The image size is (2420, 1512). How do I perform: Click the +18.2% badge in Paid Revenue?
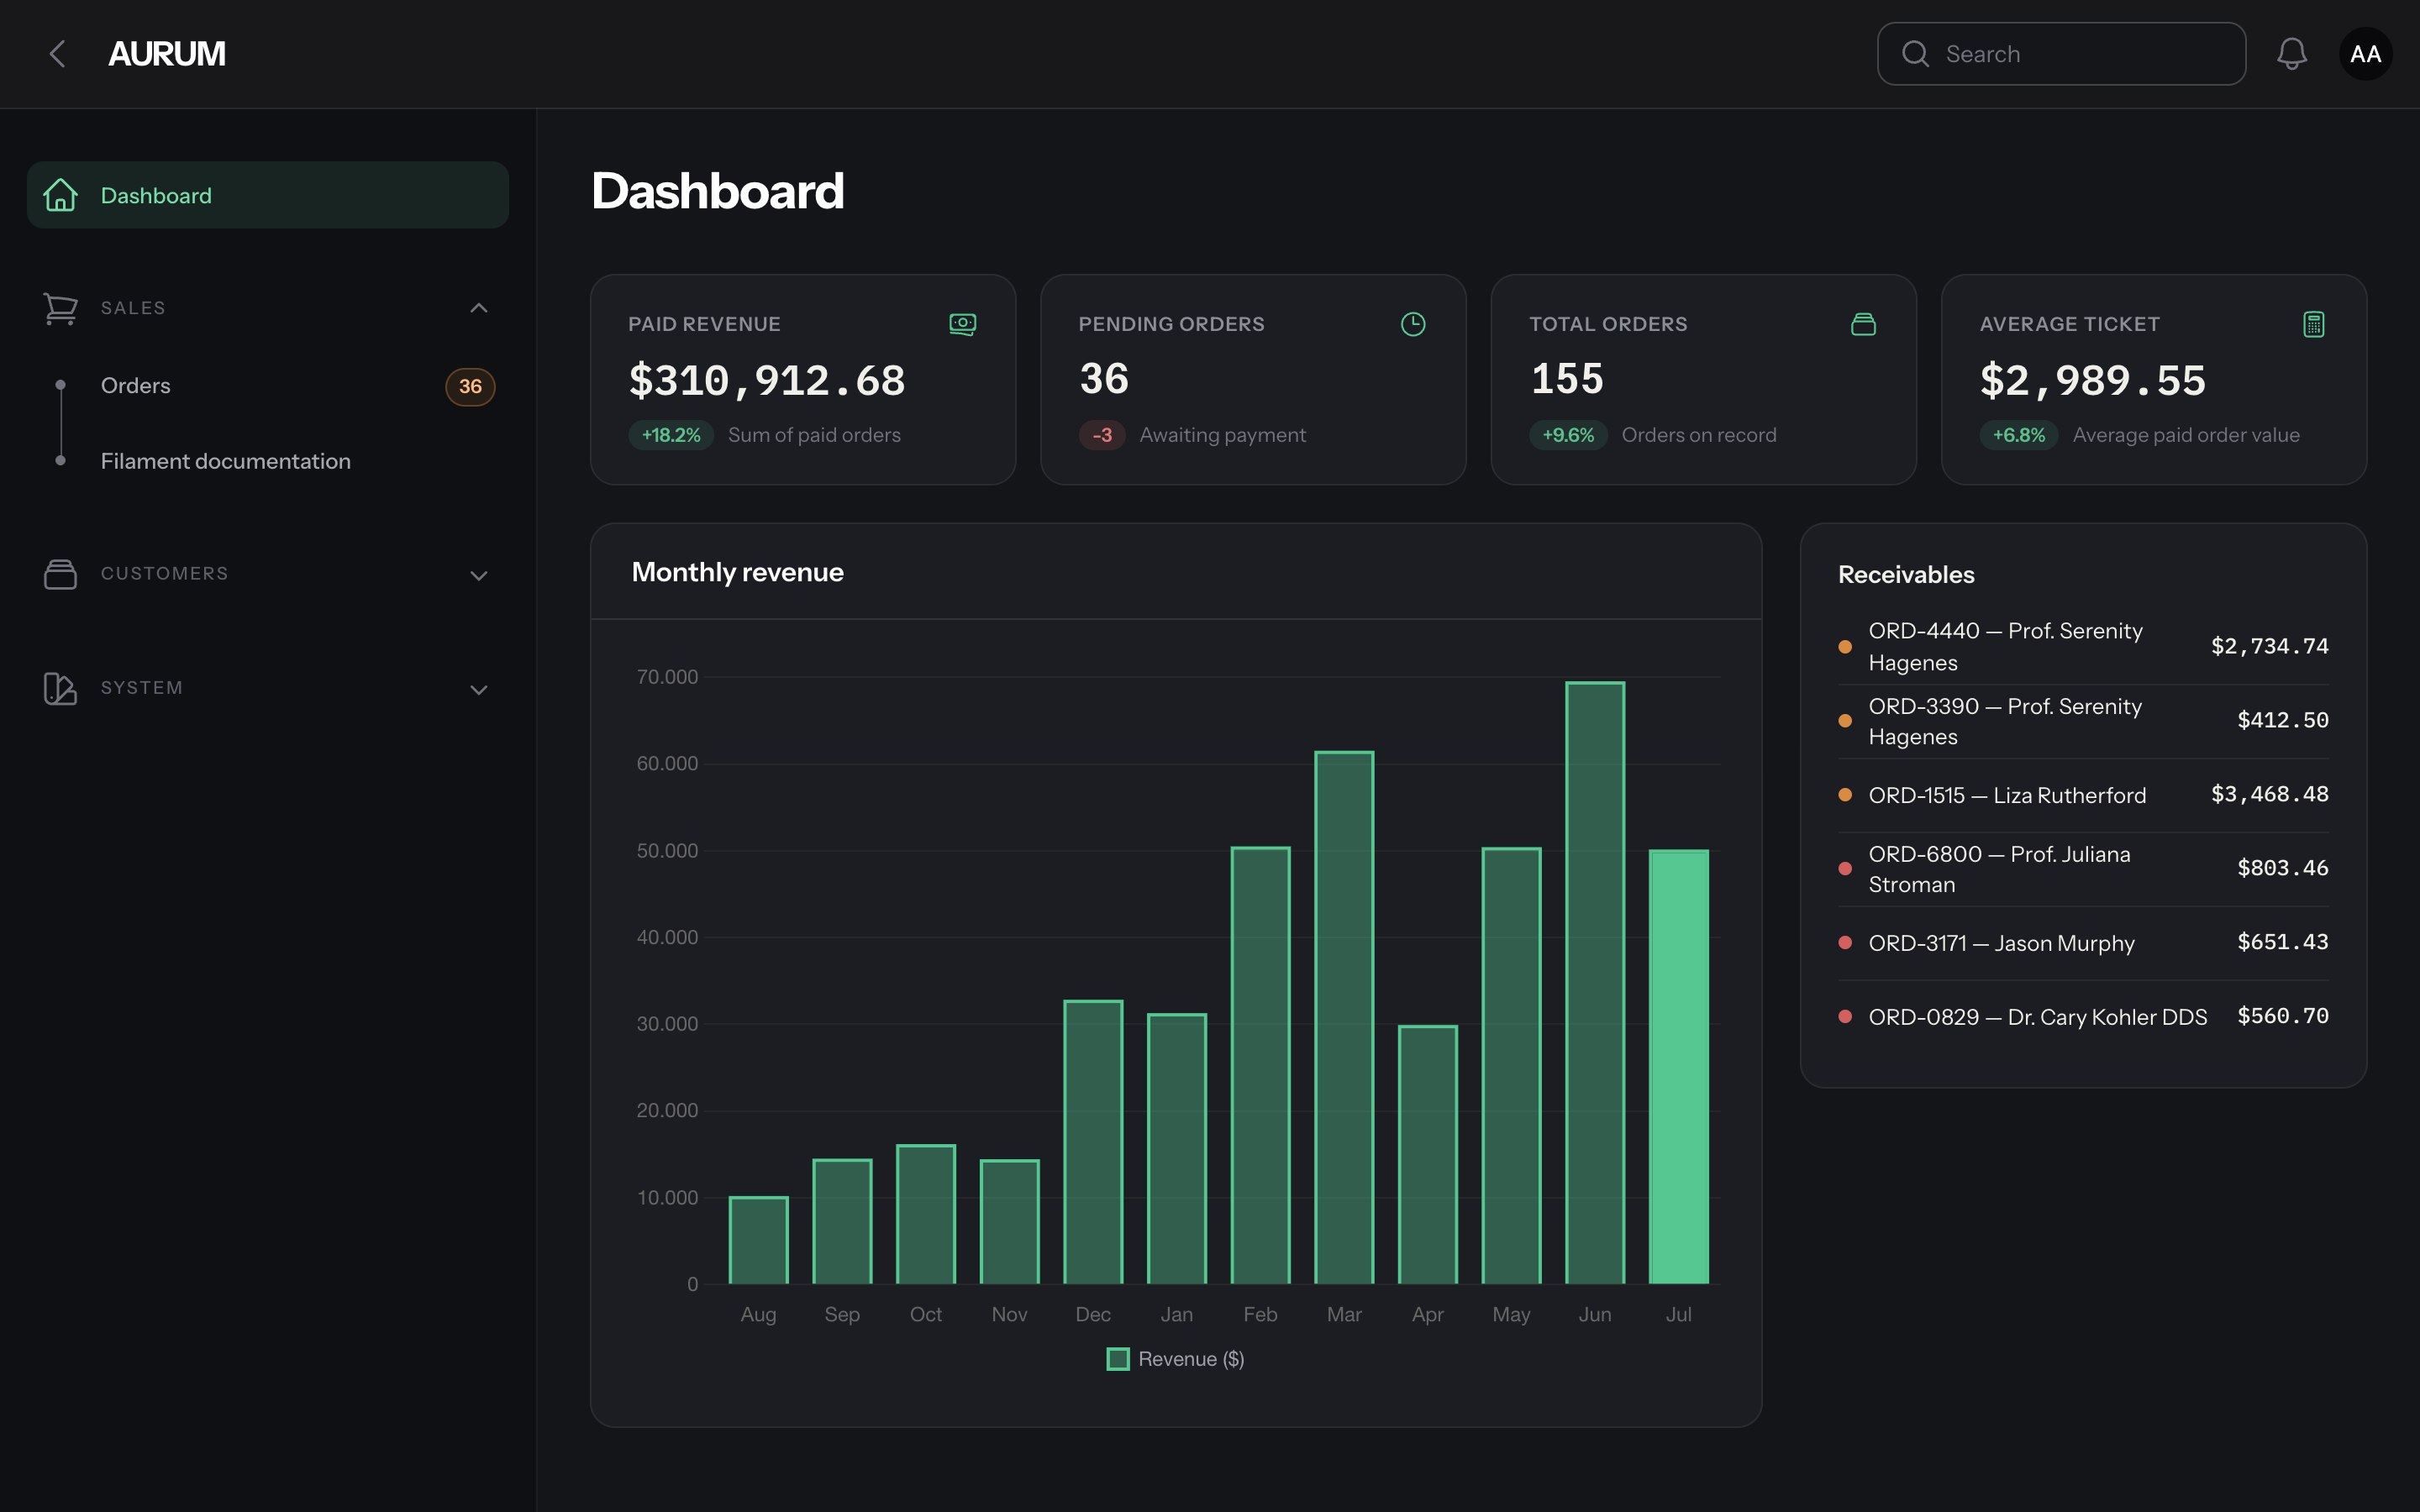click(x=671, y=435)
